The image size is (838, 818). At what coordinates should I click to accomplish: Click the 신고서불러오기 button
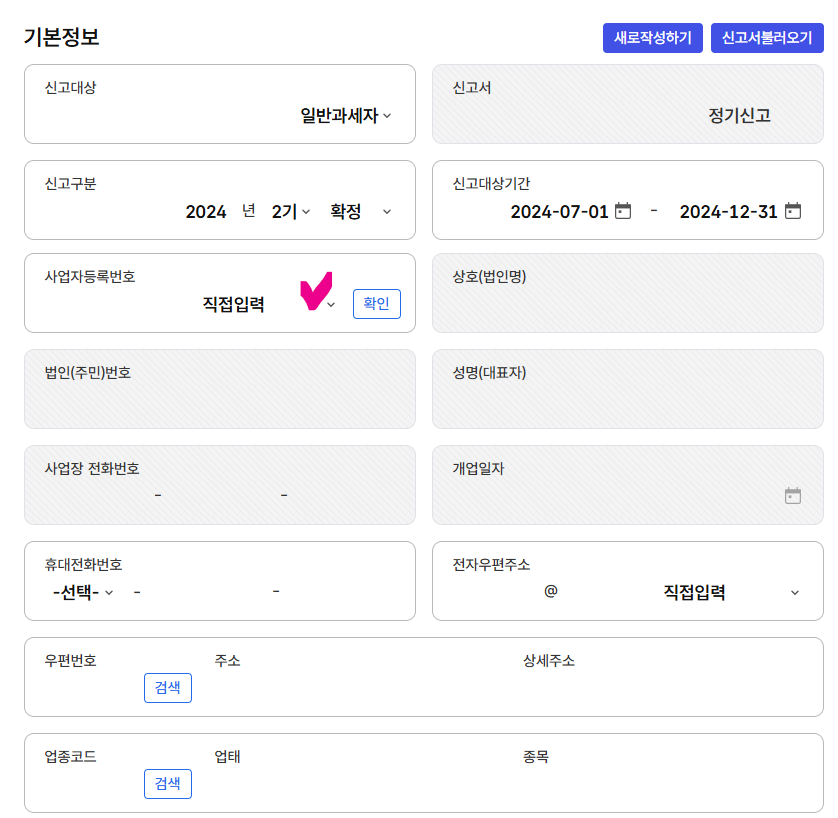[x=767, y=38]
